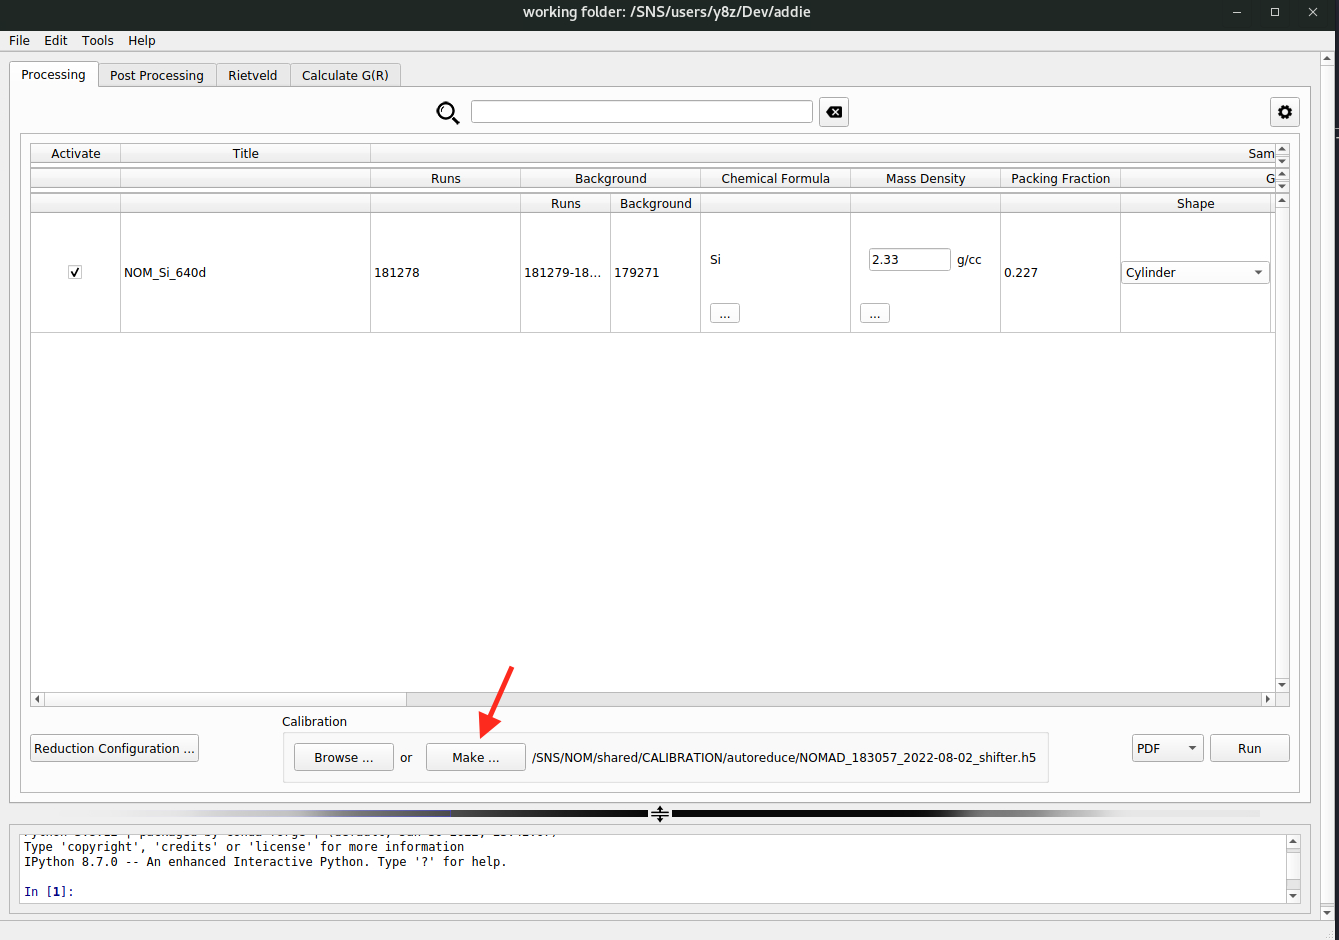Expand the Cylinder shape dropdown

pos(1195,272)
